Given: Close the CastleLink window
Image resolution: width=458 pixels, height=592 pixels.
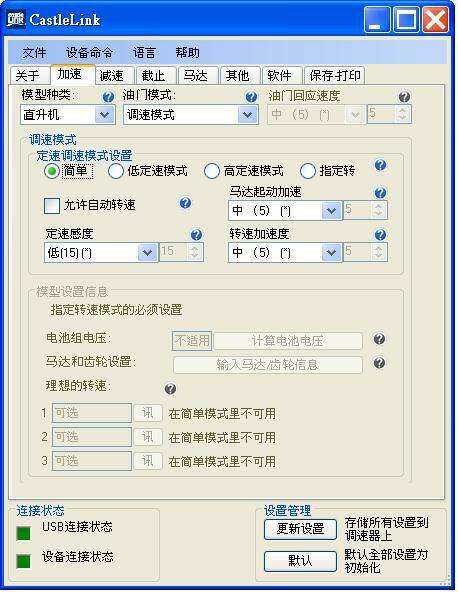Looking at the screenshot, I should (x=435, y=20).
